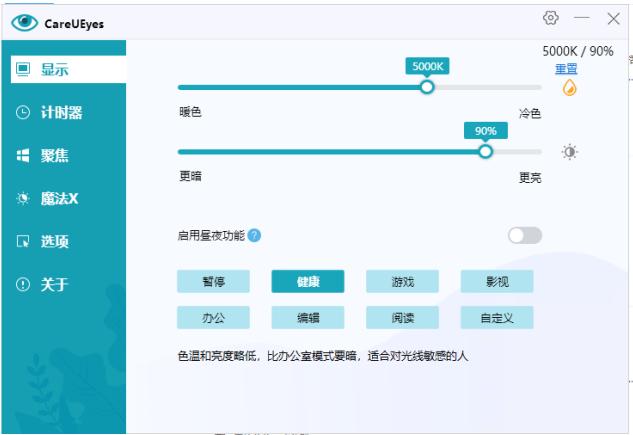The height and width of the screenshot is (435, 633).
Task: Select the 编辑 mode button
Action: point(308,318)
